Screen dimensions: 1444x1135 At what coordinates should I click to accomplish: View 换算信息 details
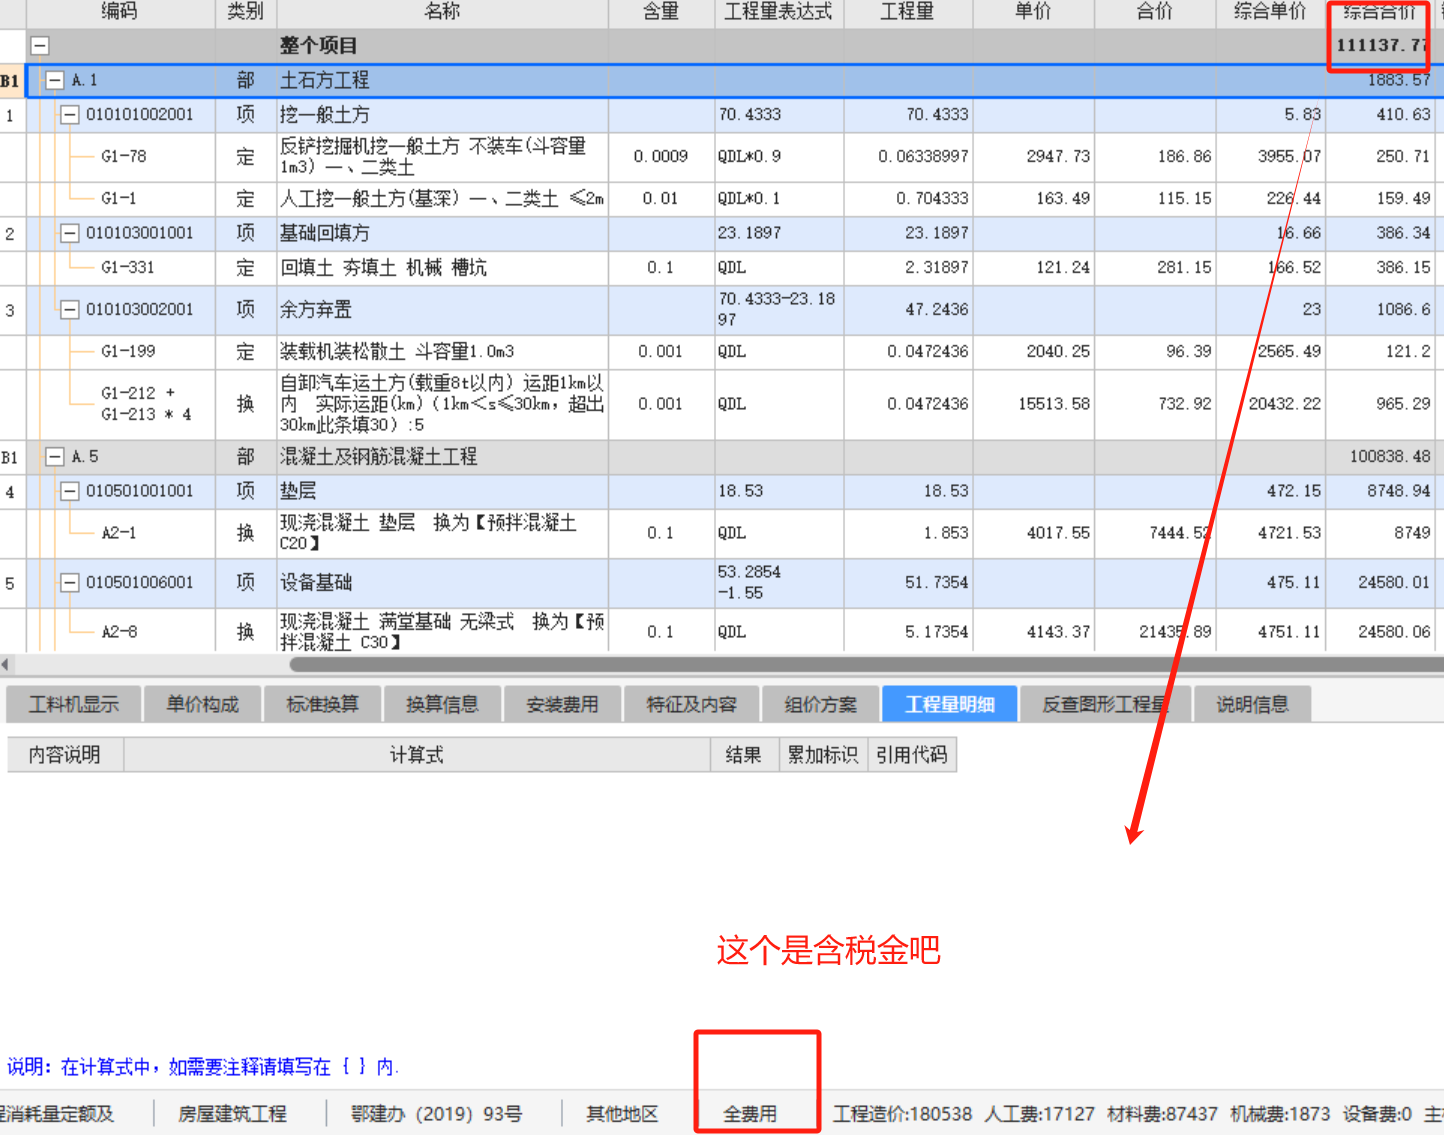442,703
